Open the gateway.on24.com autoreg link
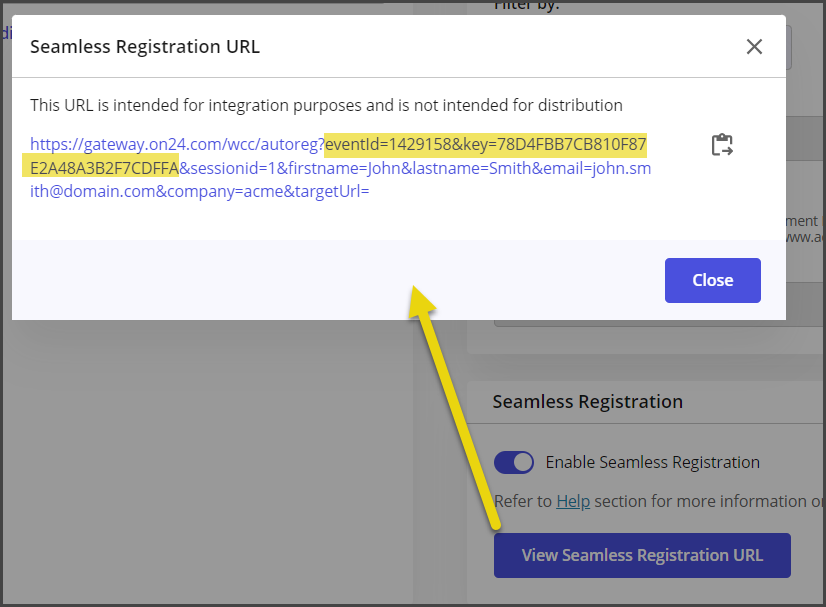The width and height of the screenshot is (826, 607). coord(176,144)
